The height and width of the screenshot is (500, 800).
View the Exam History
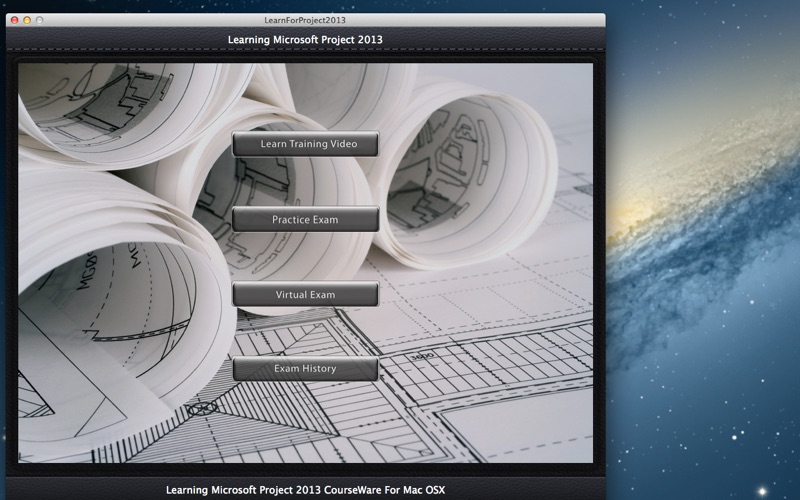click(305, 368)
